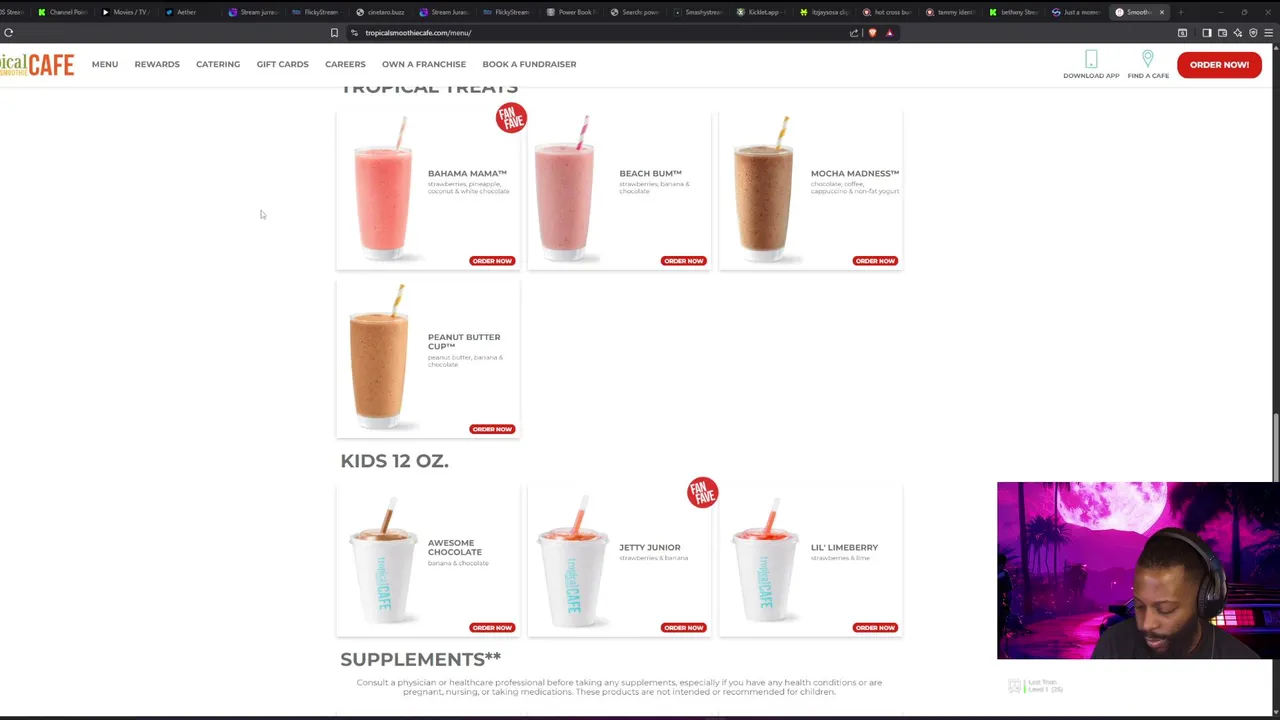Viewport: 1280px width, 720px height.
Task: Open a new browser tab with the plus icon
Action: pyautogui.click(x=1181, y=12)
